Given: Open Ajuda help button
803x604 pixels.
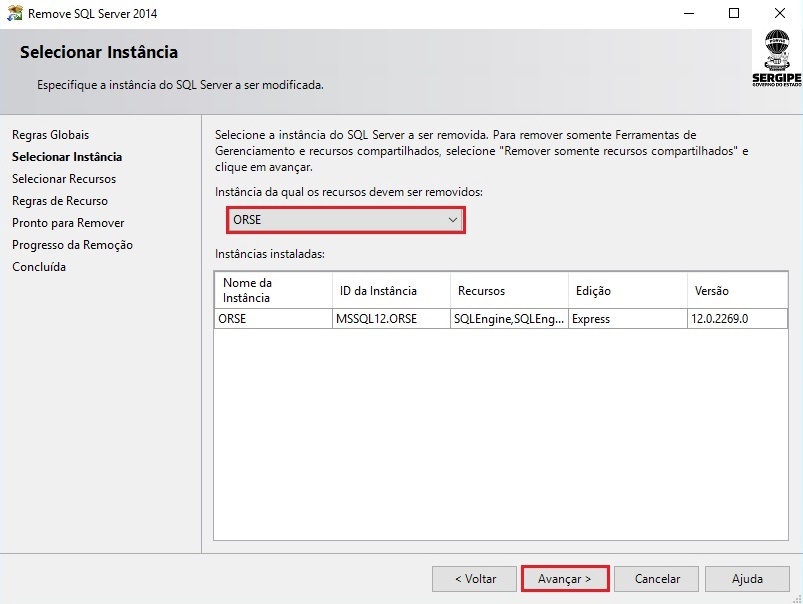Looking at the screenshot, I should 747,579.
